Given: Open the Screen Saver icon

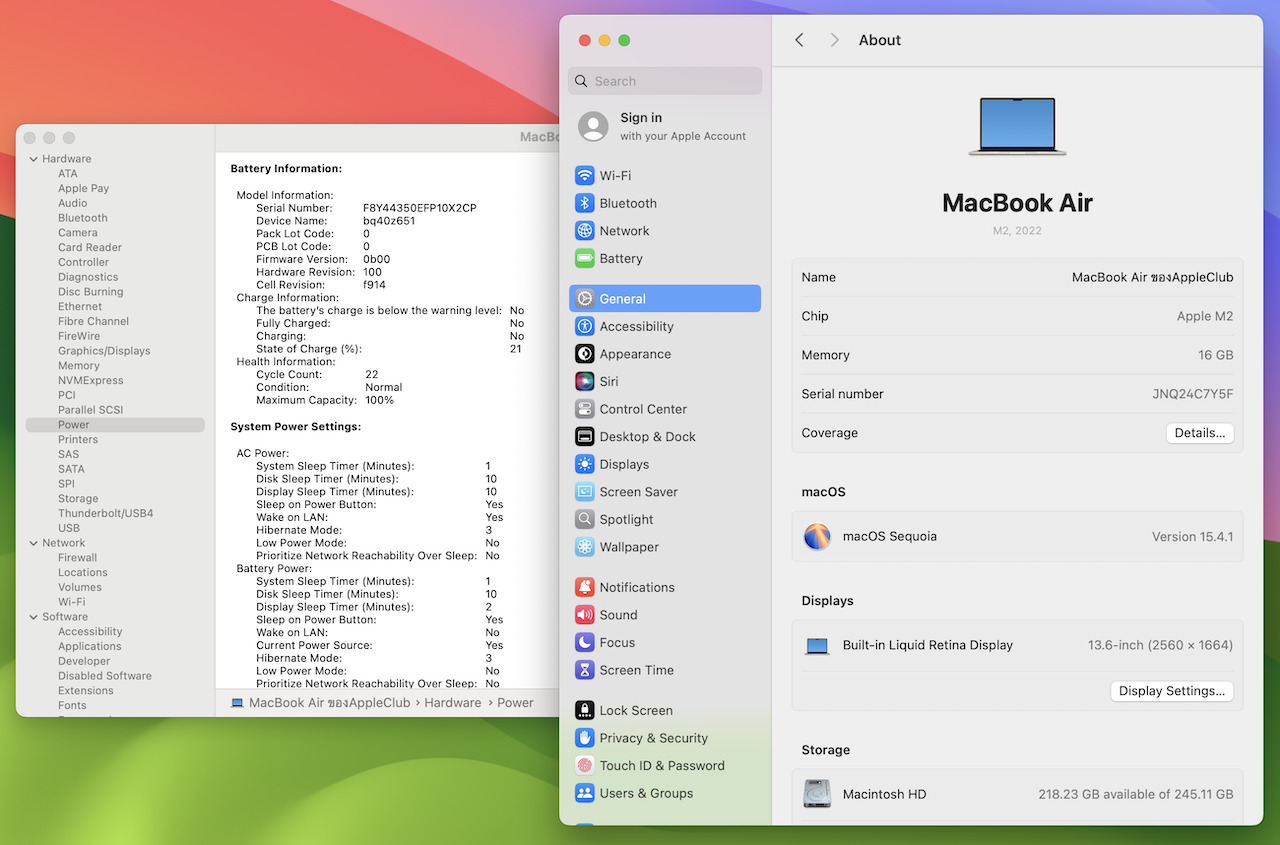Looking at the screenshot, I should coord(585,492).
